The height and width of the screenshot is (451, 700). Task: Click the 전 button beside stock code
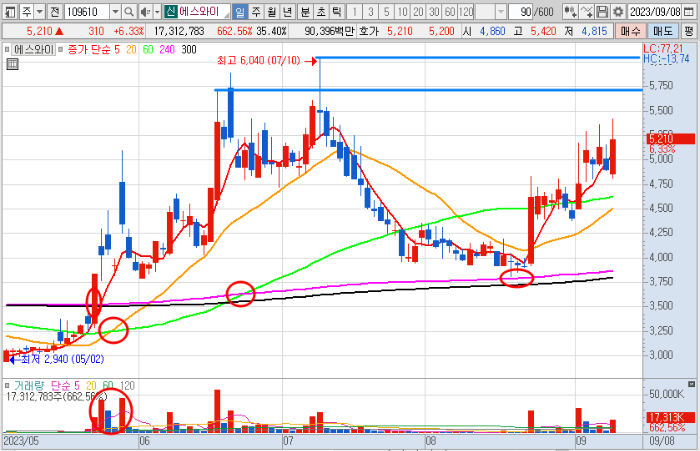tap(54, 11)
